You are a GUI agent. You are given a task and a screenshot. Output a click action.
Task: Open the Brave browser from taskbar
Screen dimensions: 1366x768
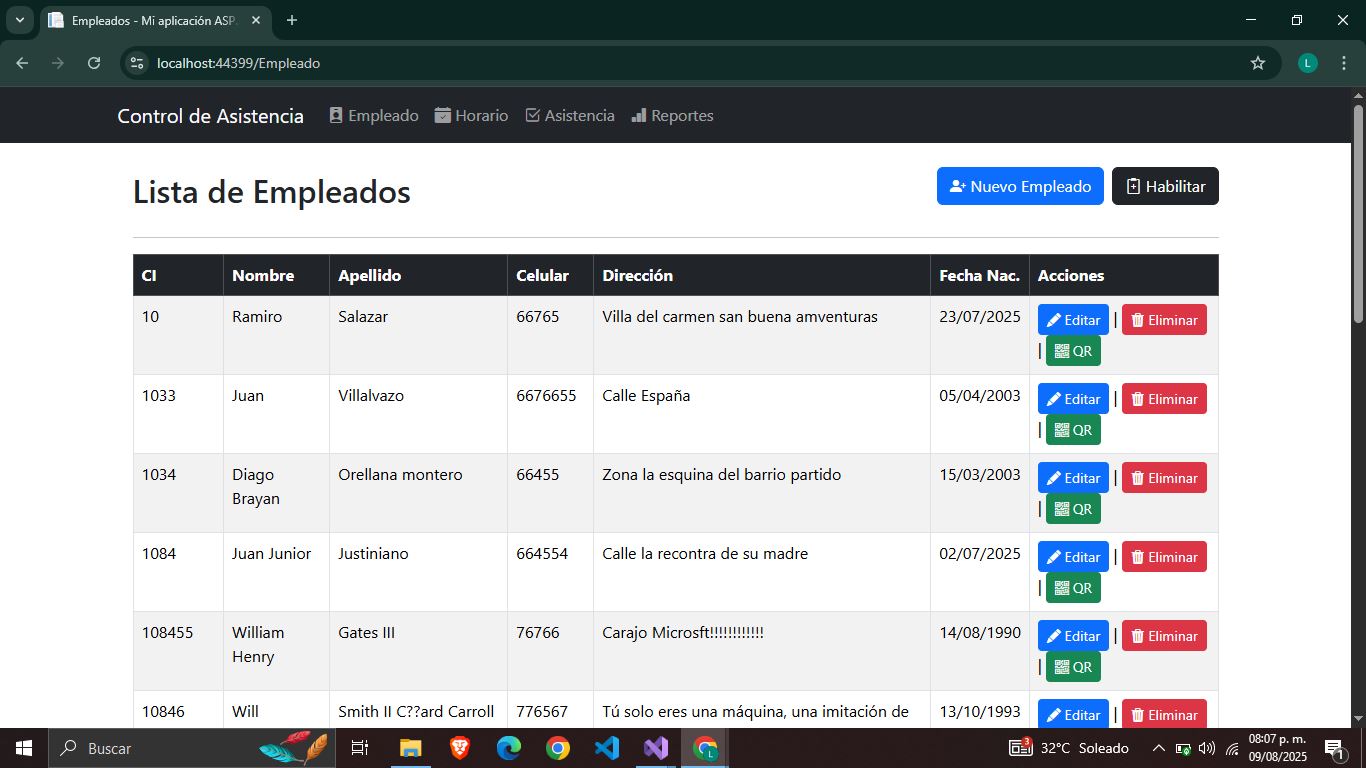pos(459,748)
